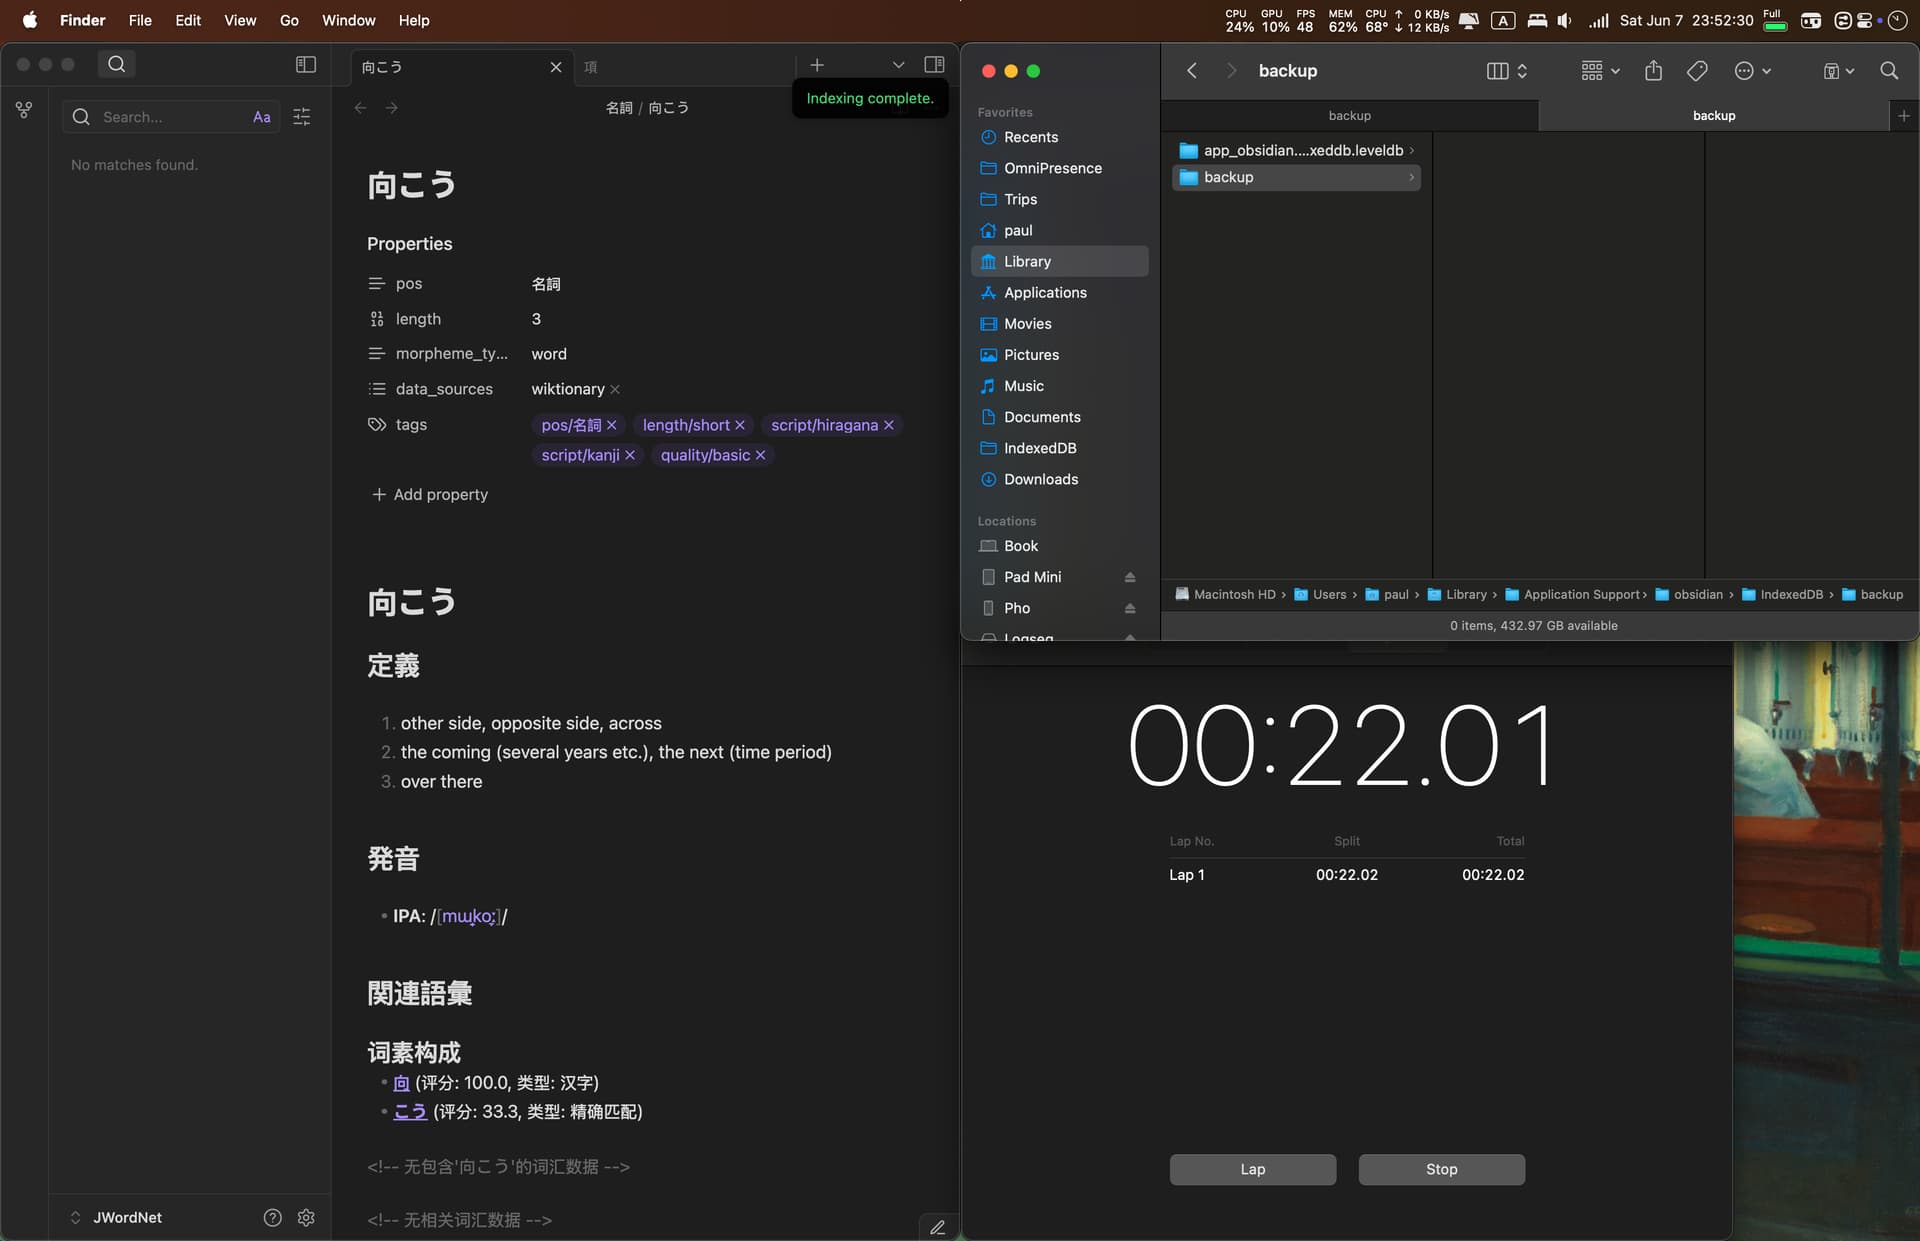The height and width of the screenshot is (1241, 1920).
Task: Expand Obsidian tab list chevron
Action: 898,65
